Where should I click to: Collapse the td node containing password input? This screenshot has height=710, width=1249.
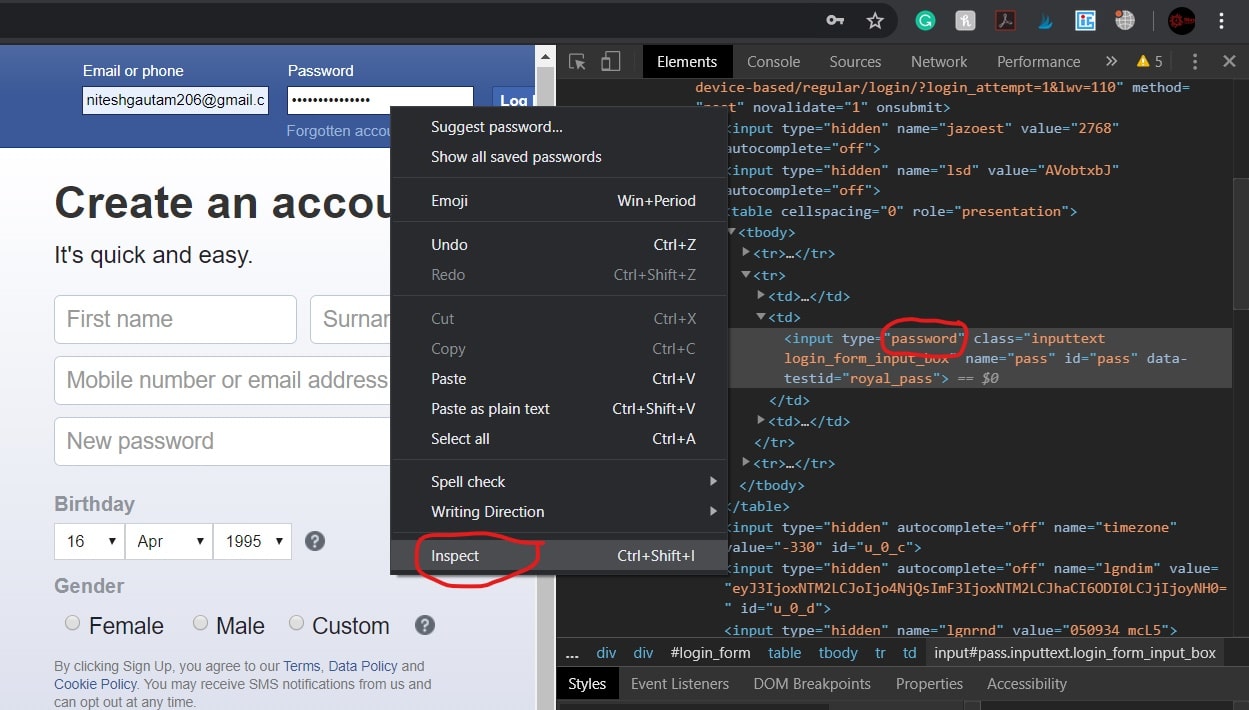[761, 317]
